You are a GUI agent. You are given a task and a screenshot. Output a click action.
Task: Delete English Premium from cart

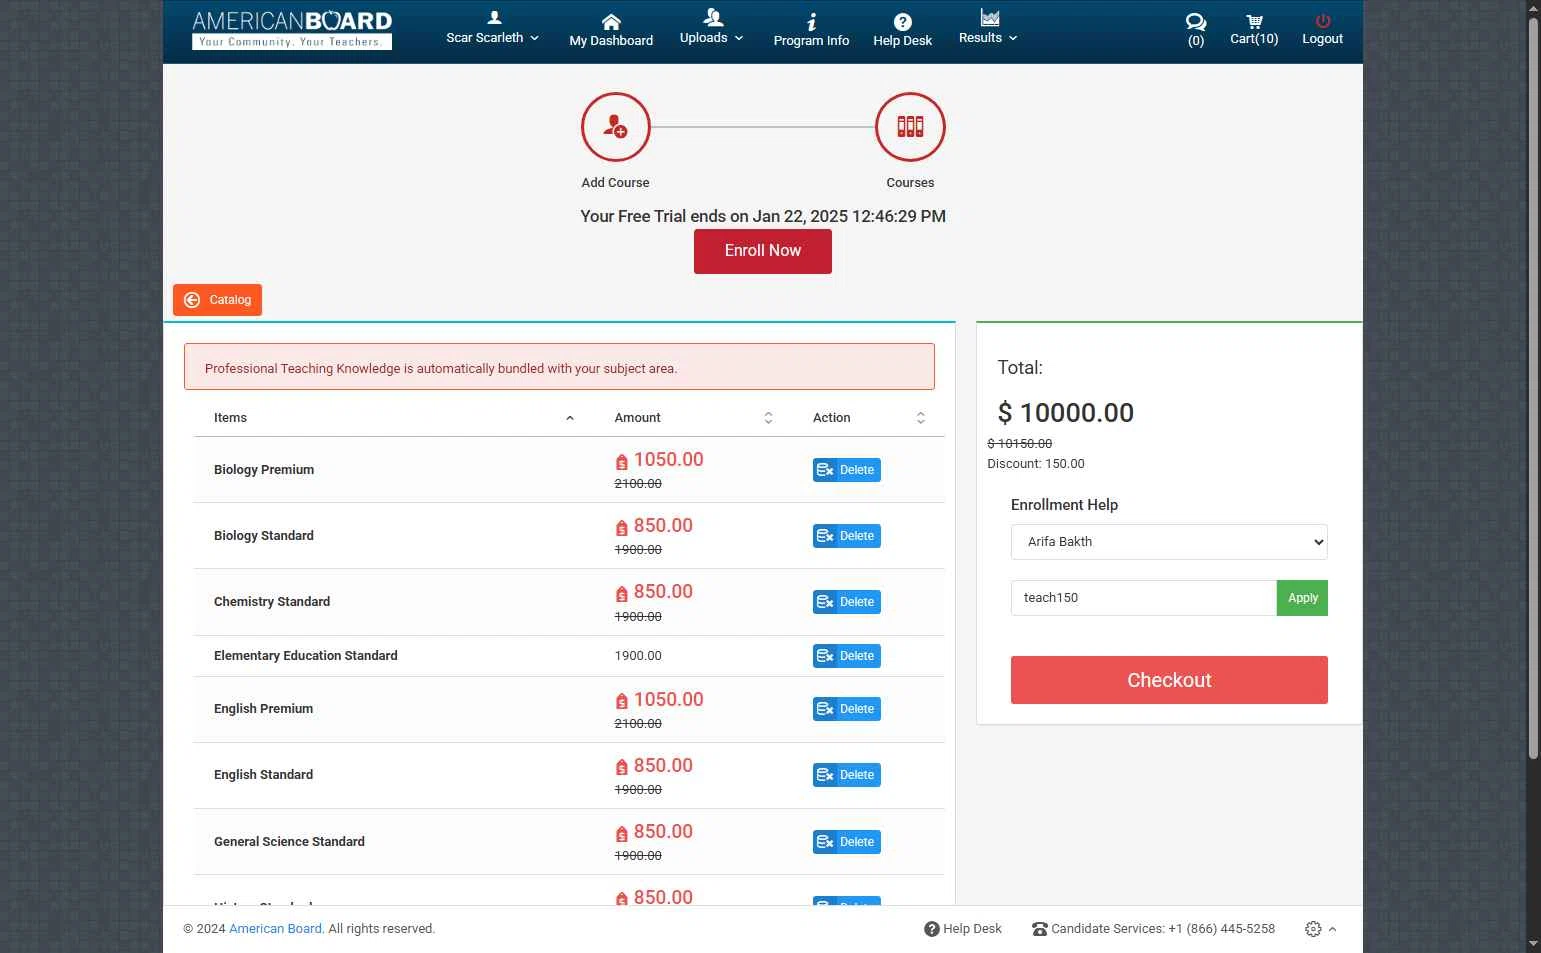click(x=847, y=709)
